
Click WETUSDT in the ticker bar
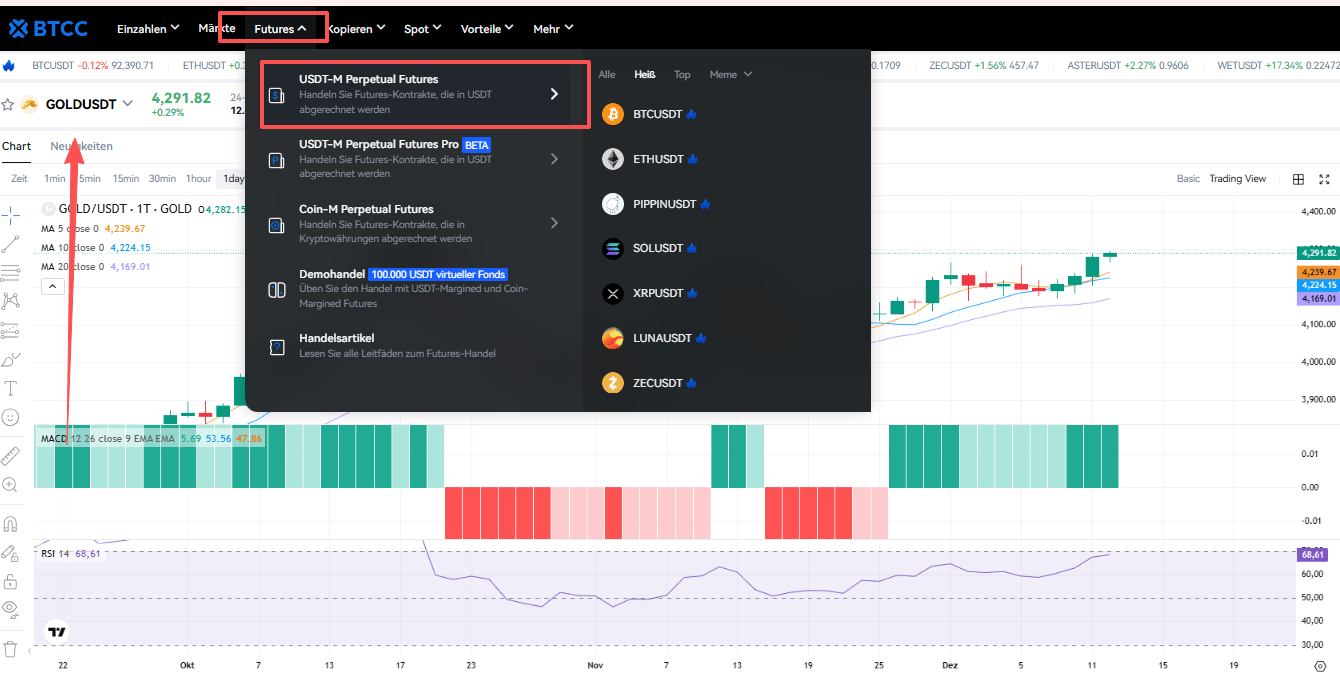[1277, 66]
